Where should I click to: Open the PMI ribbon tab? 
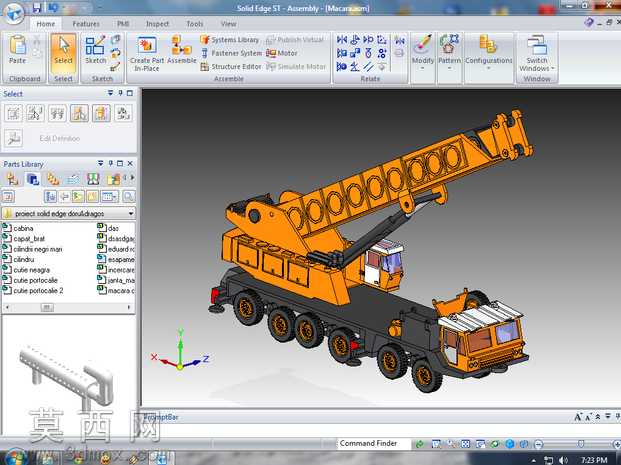tap(123, 24)
